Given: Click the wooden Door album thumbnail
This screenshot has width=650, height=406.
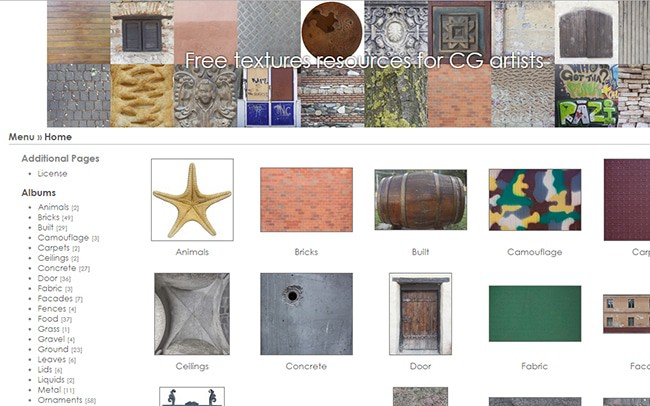Looking at the screenshot, I should point(420,314).
